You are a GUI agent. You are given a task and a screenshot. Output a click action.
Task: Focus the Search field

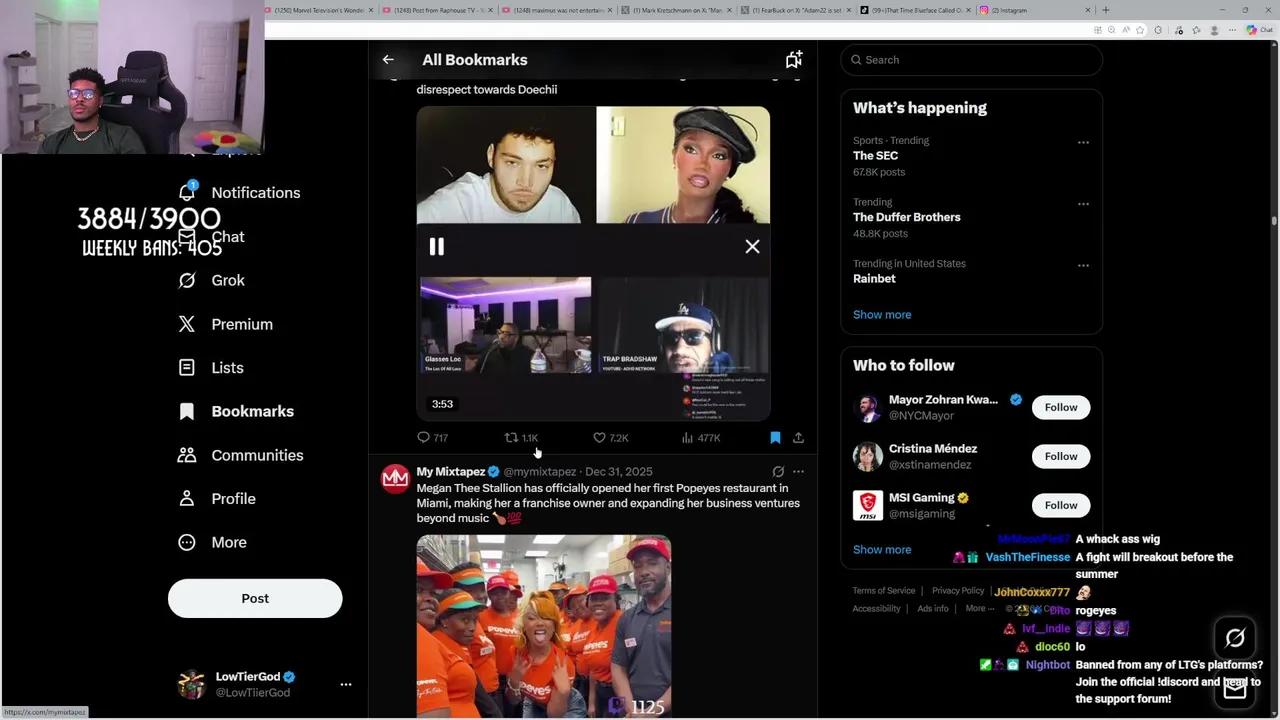pyautogui.click(x=971, y=60)
